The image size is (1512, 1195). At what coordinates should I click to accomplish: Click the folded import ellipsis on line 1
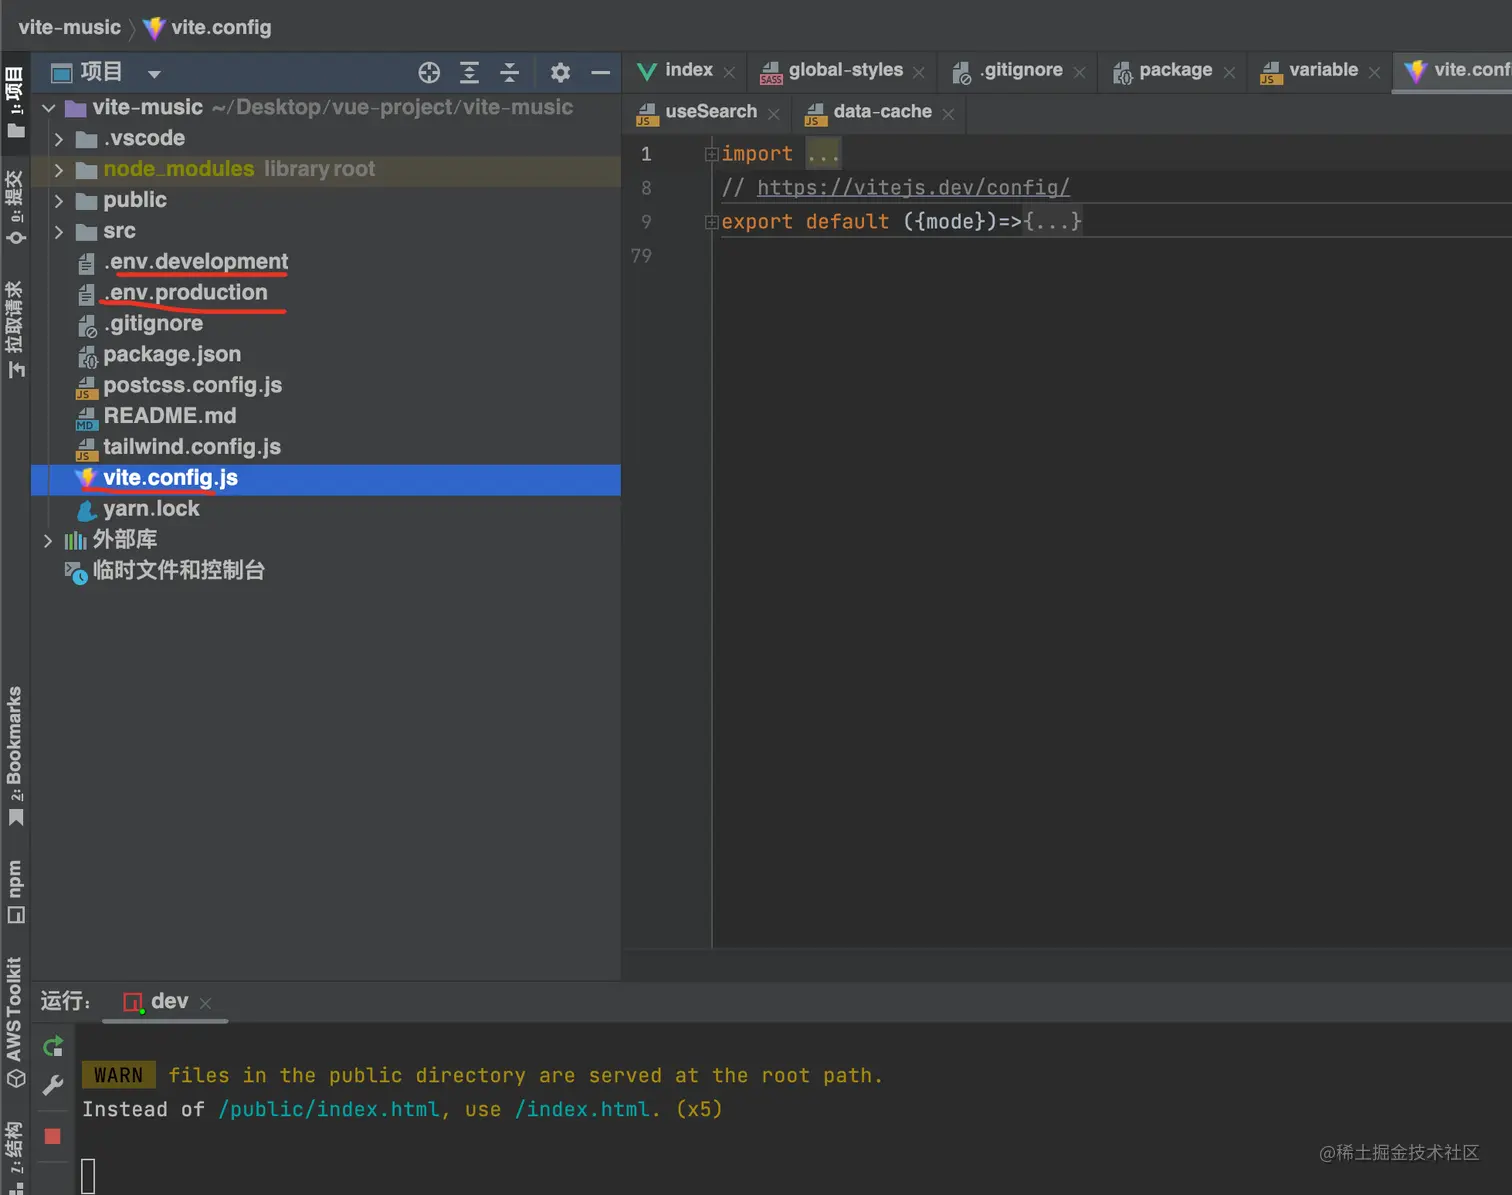click(x=823, y=154)
